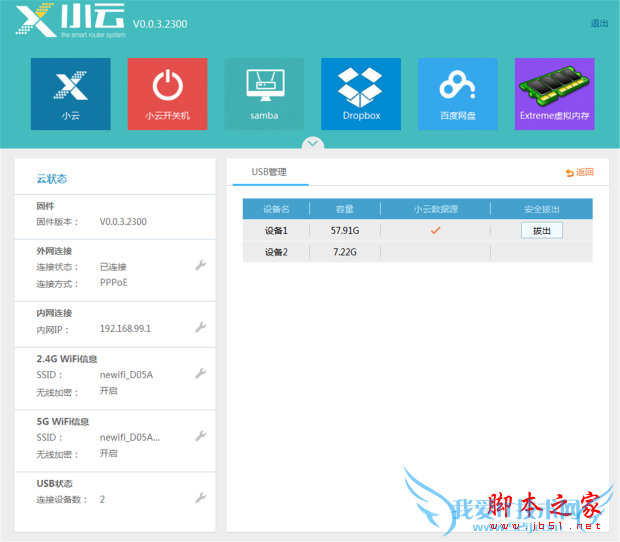Click the 小云数据源 checkmark for 设备1
Image resolution: width=620 pixels, height=542 pixels.
435,230
